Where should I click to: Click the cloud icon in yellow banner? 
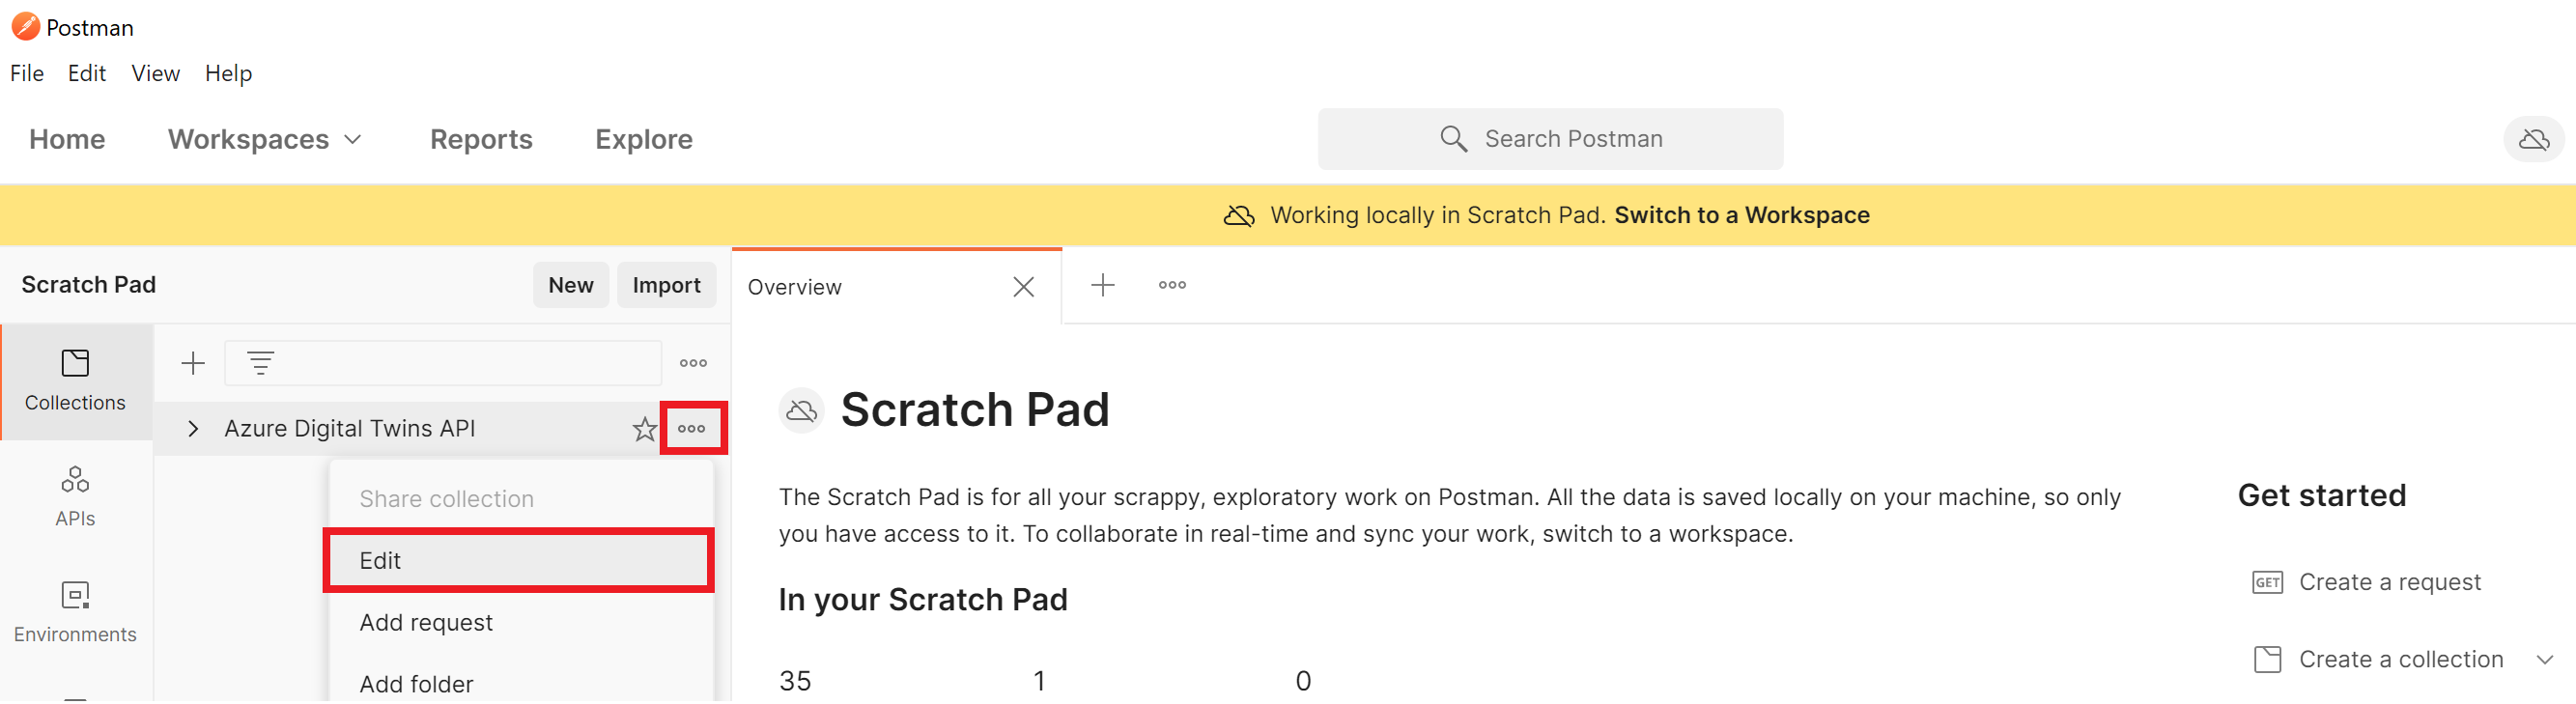pyautogui.click(x=1239, y=215)
